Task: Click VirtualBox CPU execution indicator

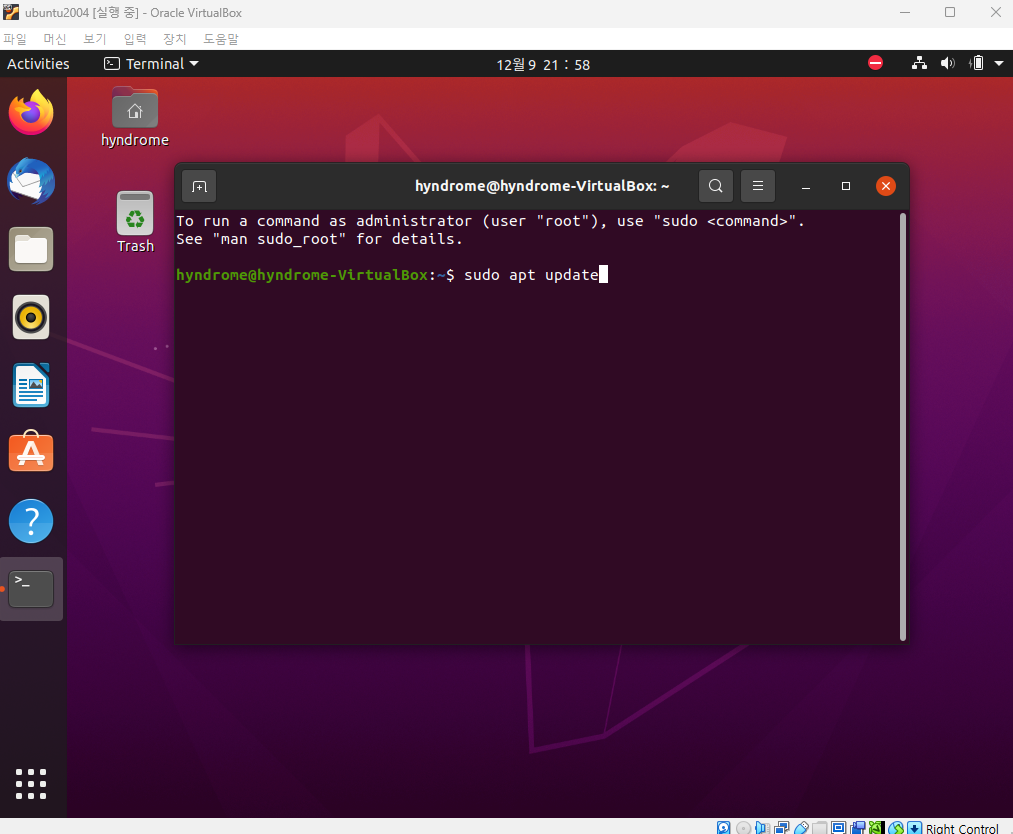Action: pyautogui.click(x=877, y=828)
